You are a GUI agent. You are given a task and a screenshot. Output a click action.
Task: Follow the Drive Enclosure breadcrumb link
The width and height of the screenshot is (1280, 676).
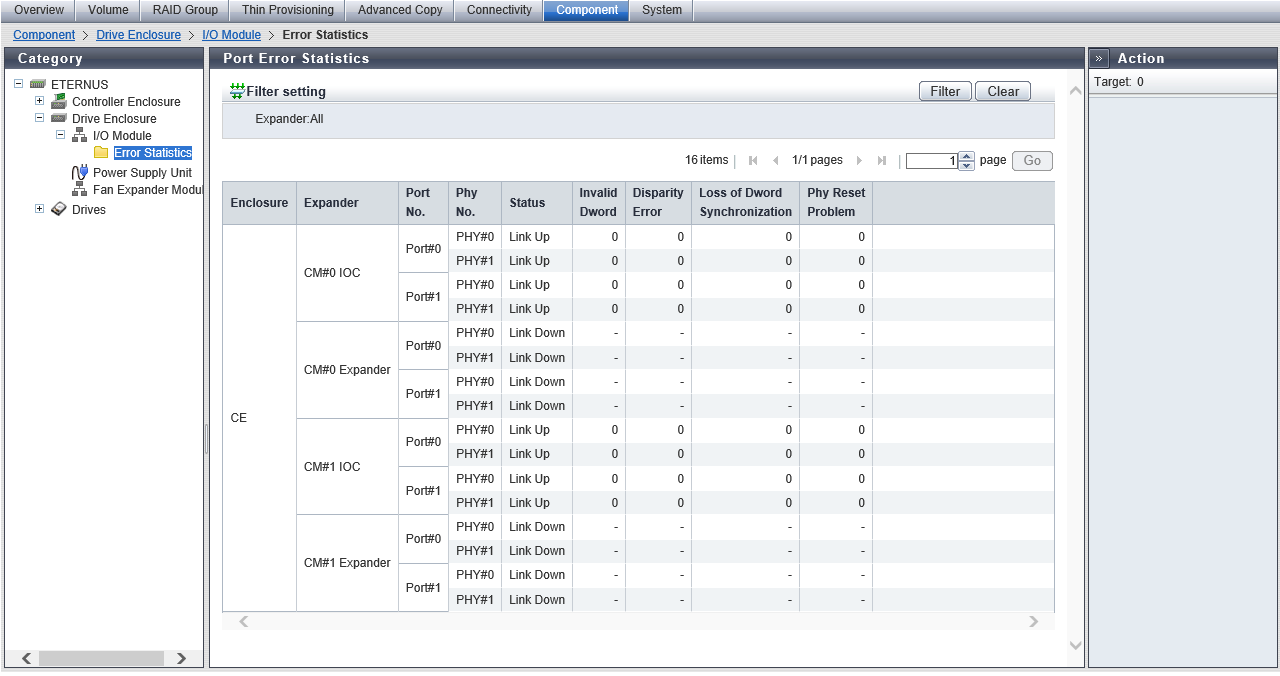[138, 35]
